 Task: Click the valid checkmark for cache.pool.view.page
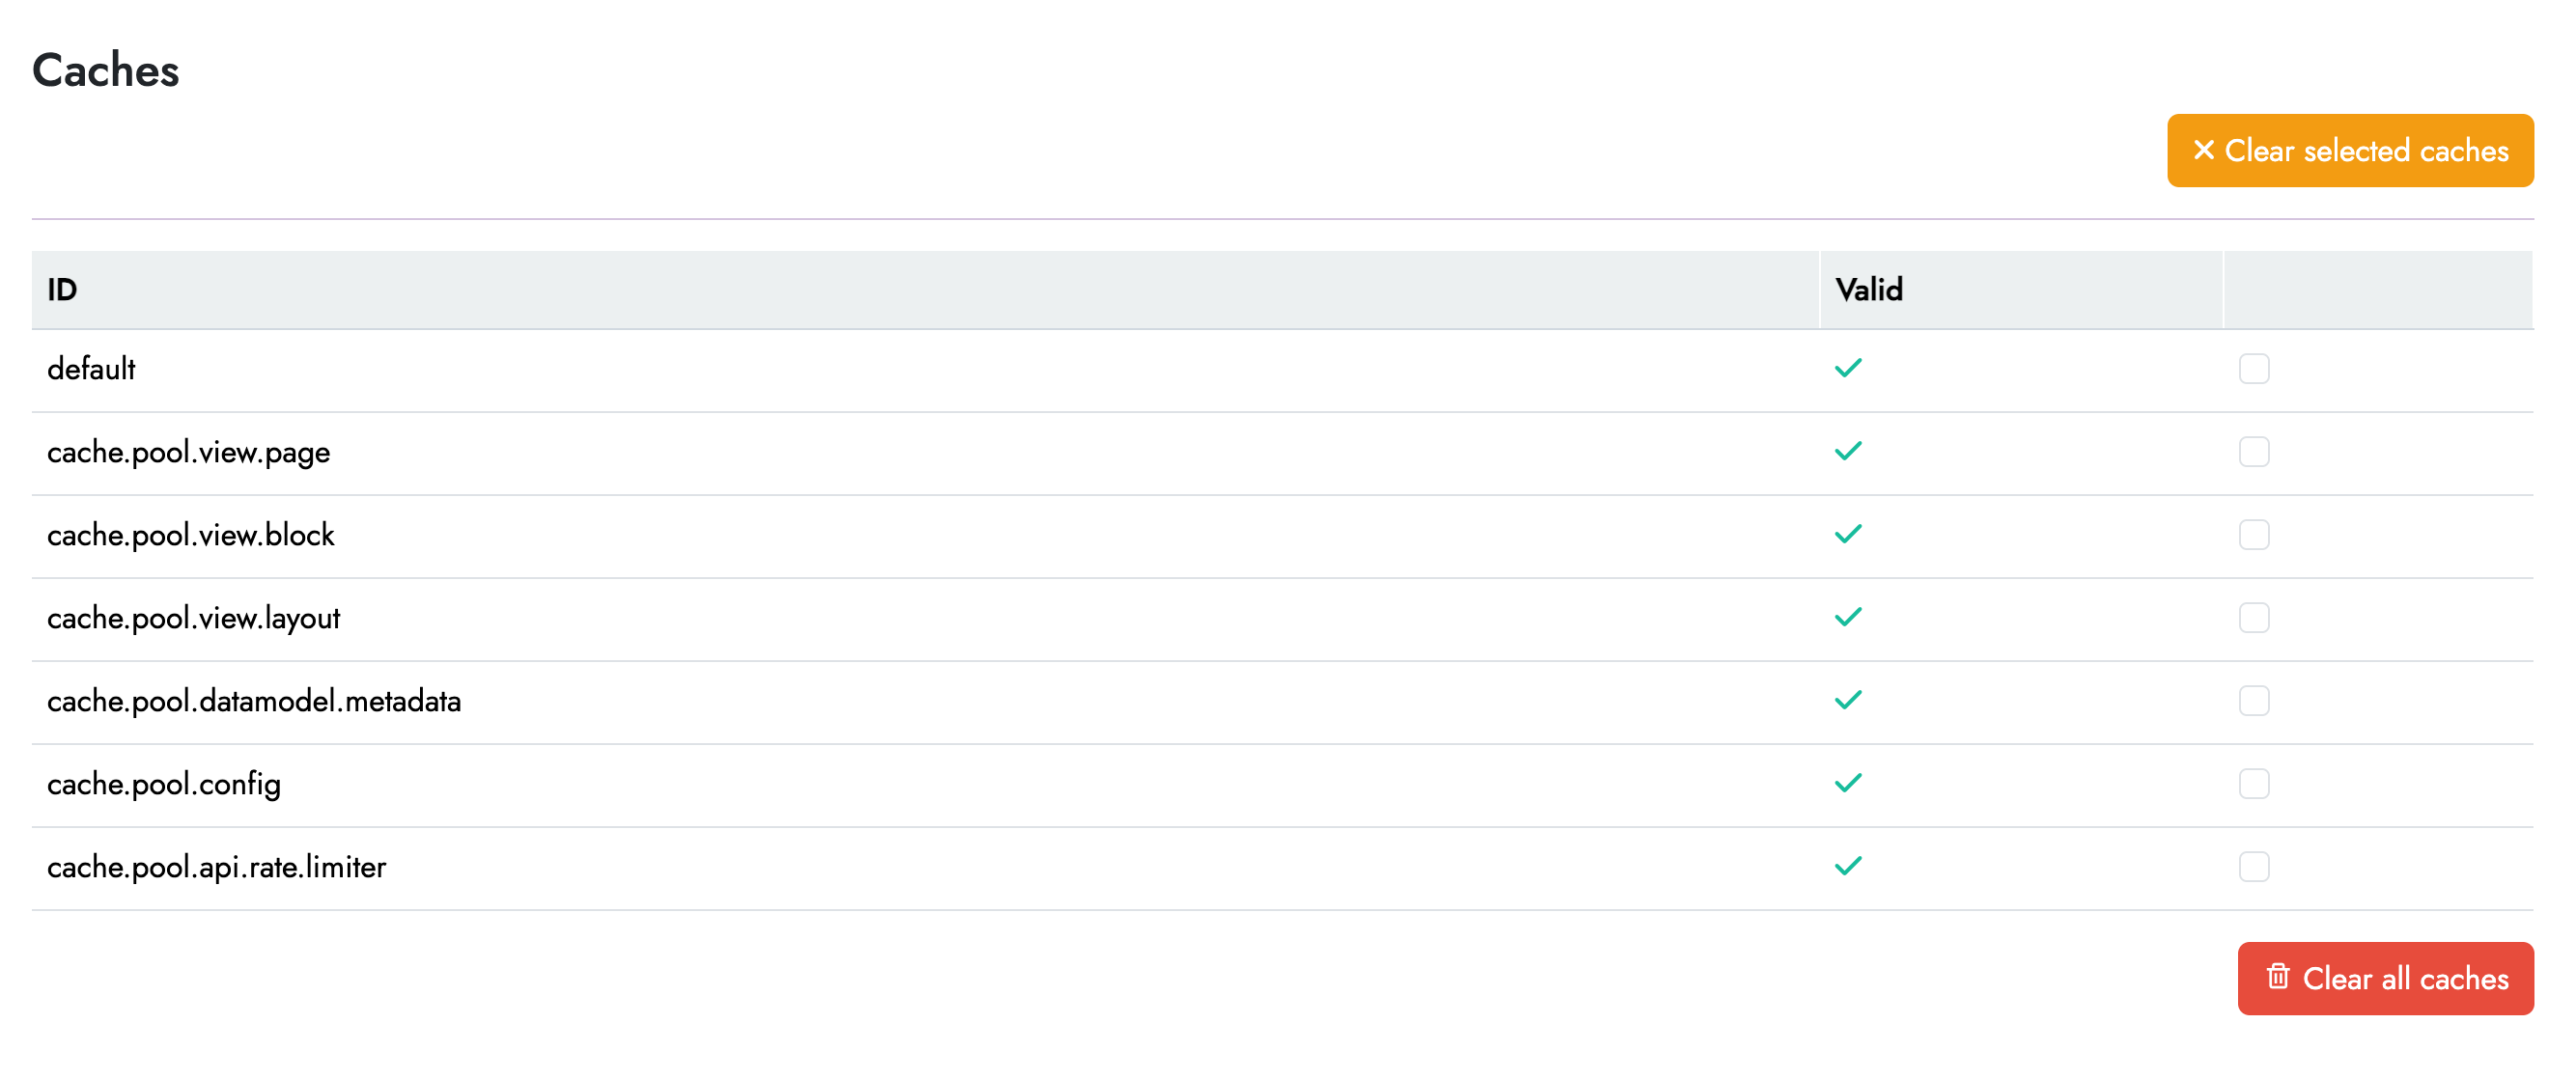pos(1848,451)
